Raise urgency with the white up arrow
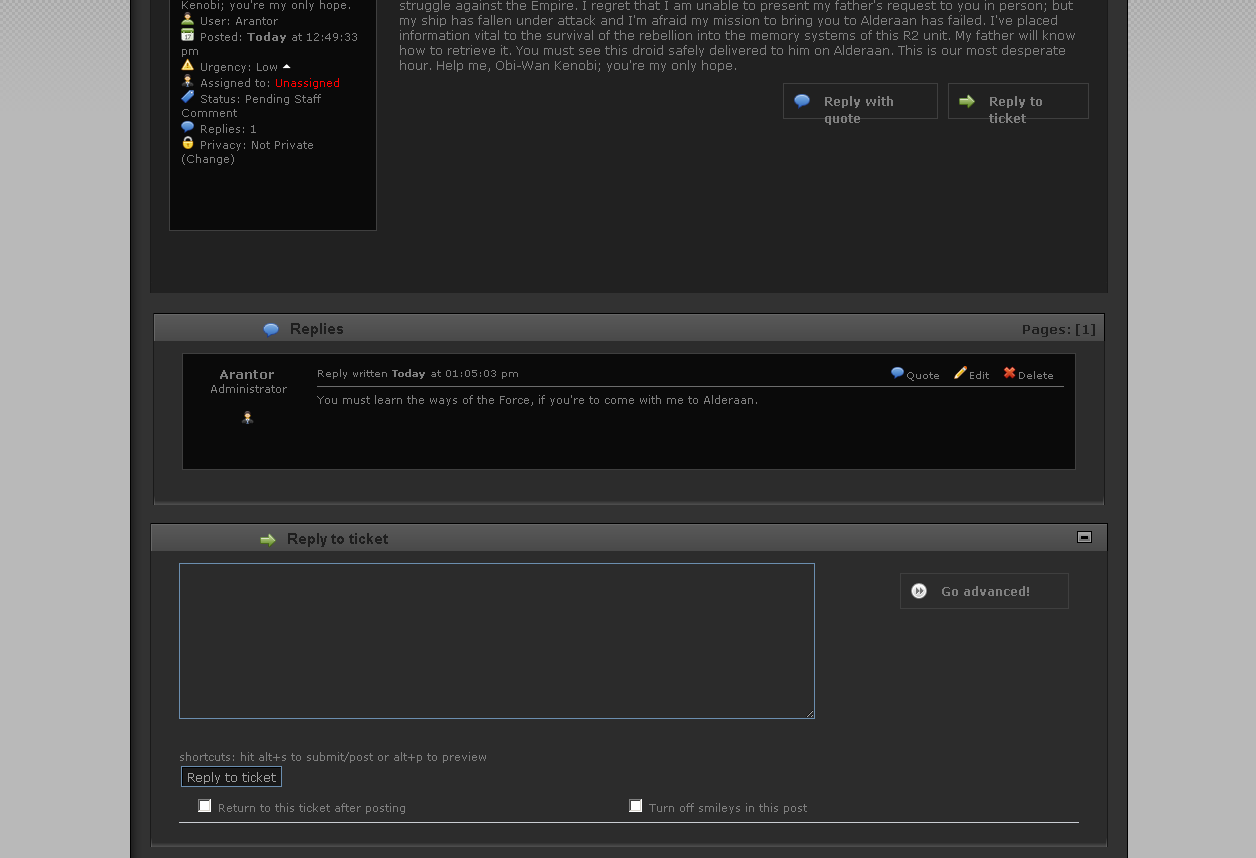Screen dimensions: 1256x858 pos(287,67)
